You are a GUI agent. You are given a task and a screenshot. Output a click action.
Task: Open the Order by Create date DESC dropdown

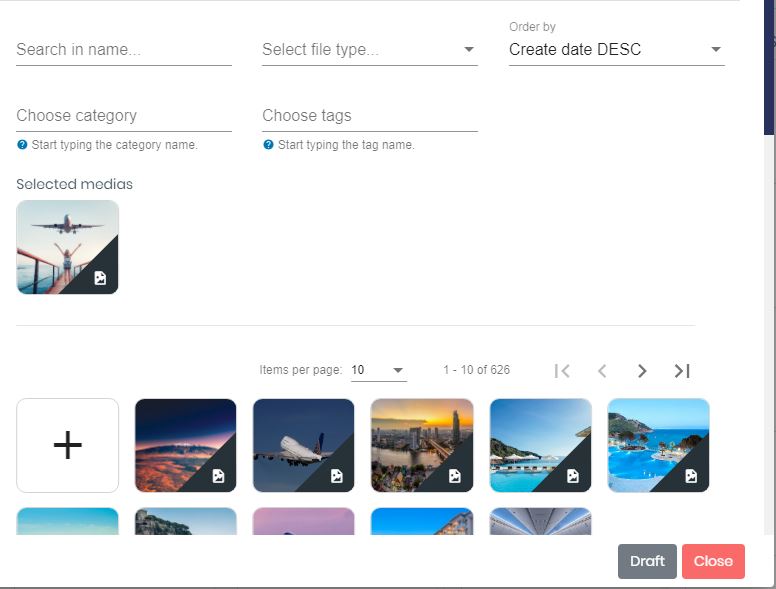[617, 49]
